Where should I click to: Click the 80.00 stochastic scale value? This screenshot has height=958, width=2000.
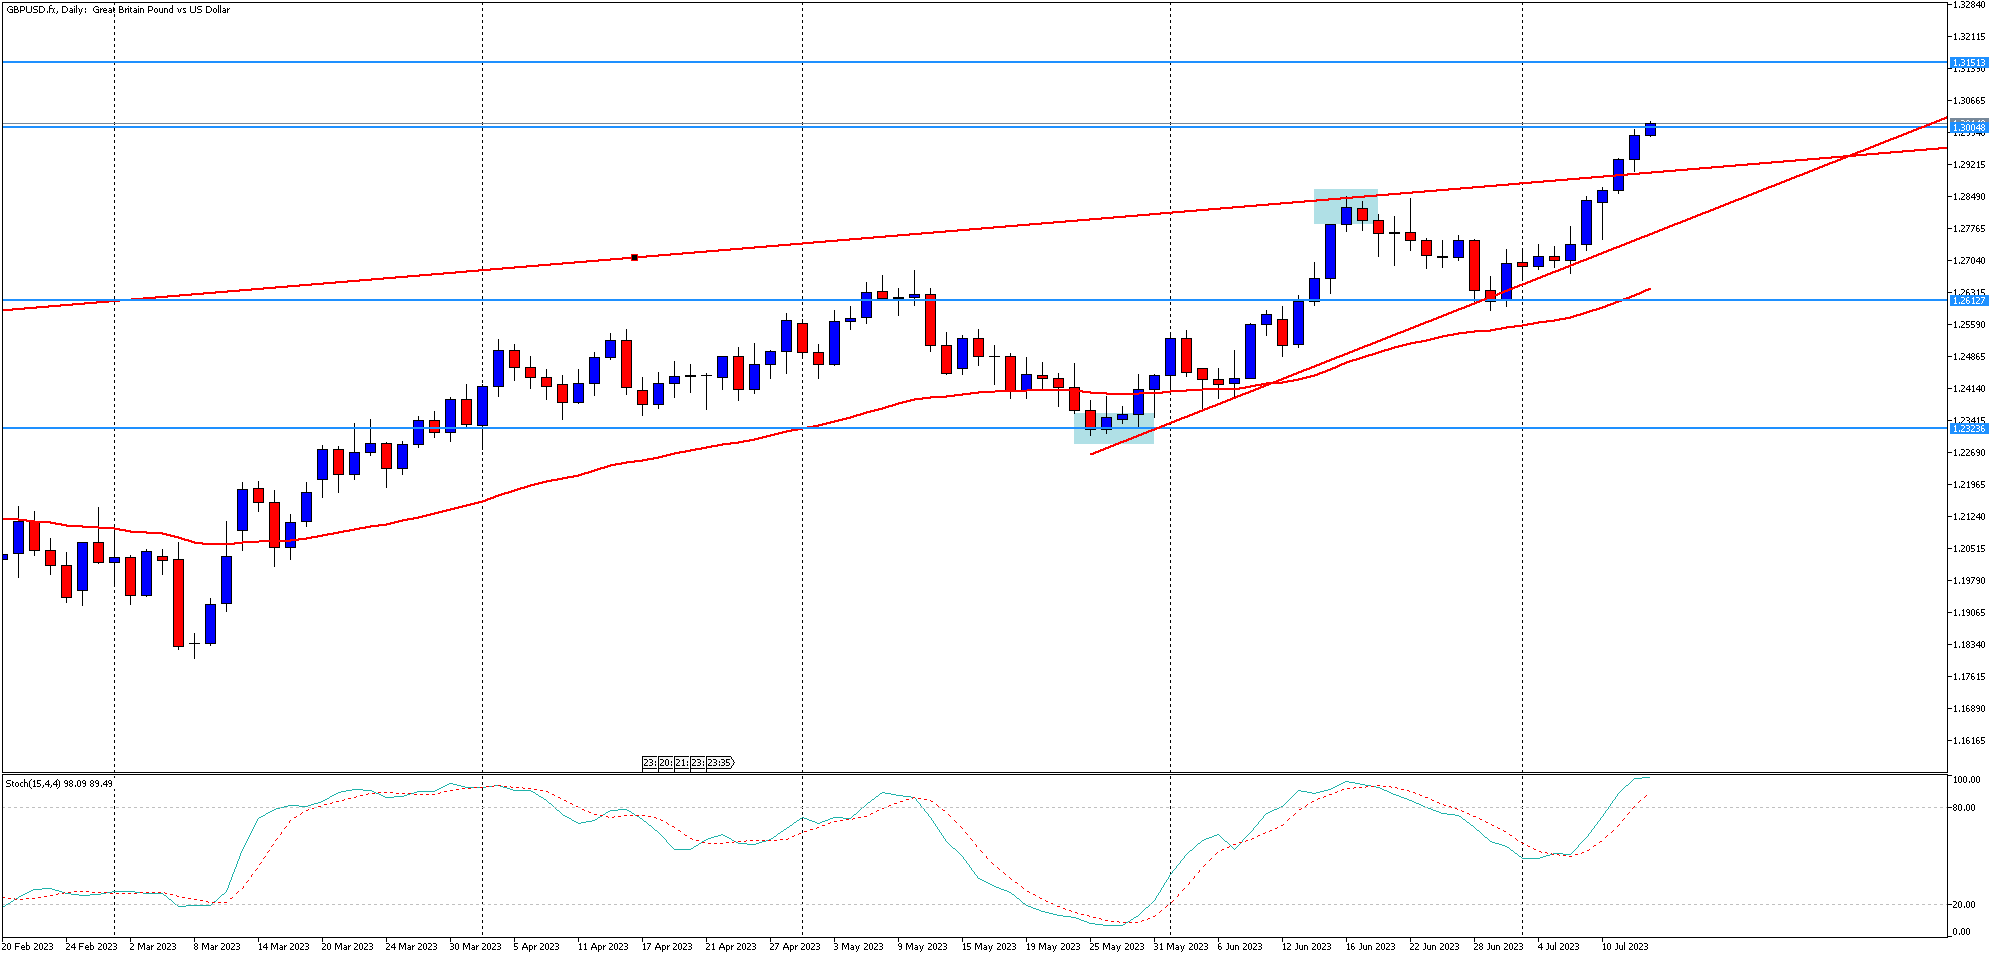pyautogui.click(x=1964, y=808)
